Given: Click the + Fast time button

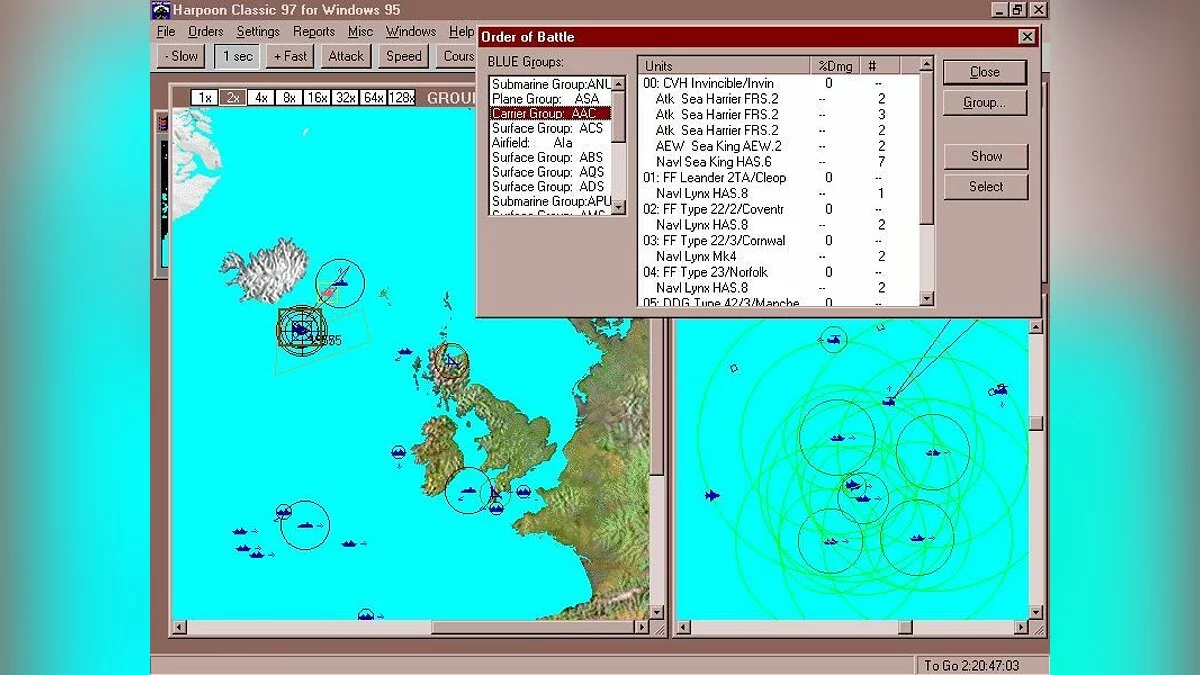Looking at the screenshot, I should click(x=291, y=56).
